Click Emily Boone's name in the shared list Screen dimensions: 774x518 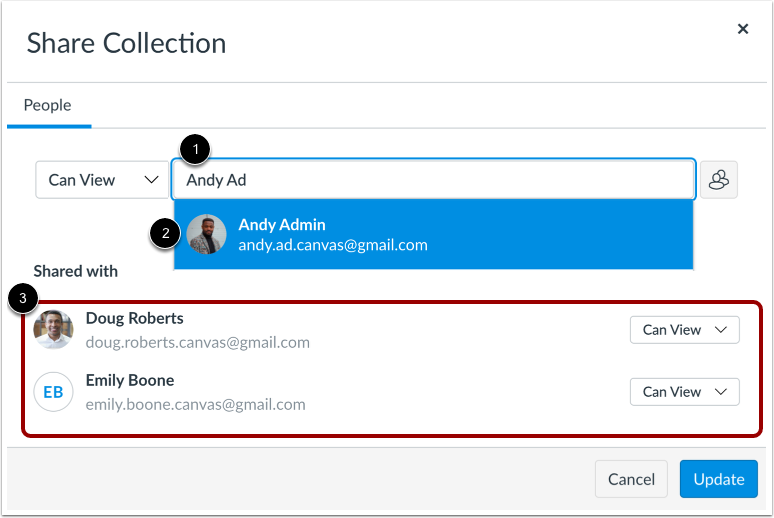(130, 380)
